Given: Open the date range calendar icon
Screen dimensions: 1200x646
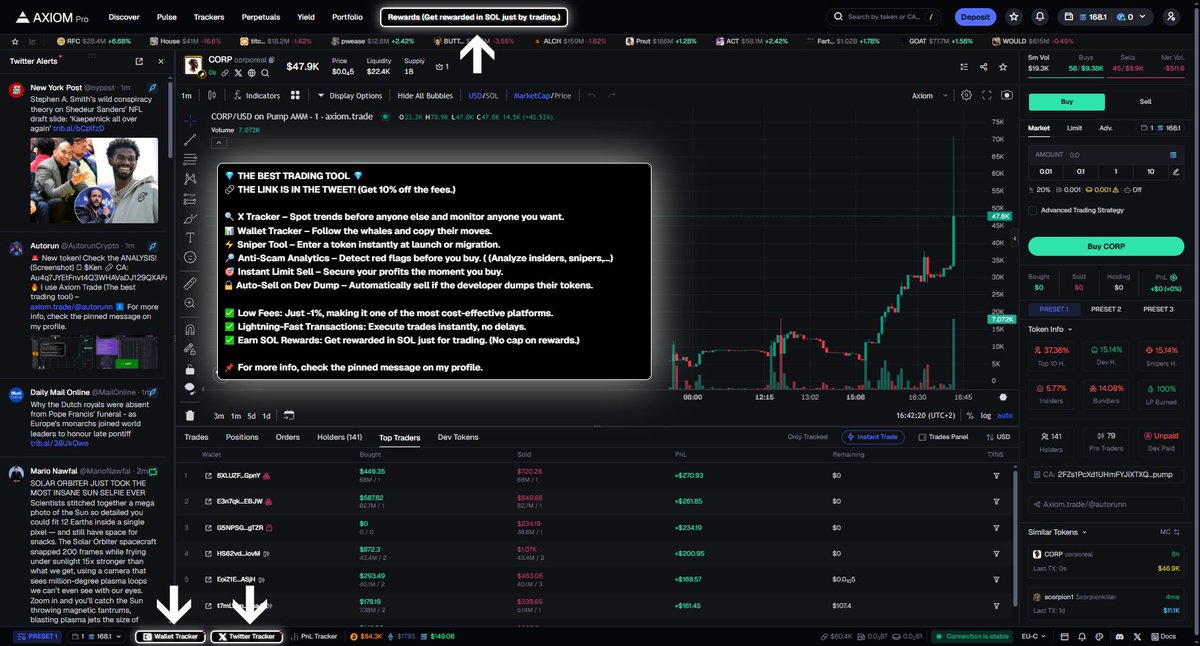Looking at the screenshot, I should (x=288, y=415).
